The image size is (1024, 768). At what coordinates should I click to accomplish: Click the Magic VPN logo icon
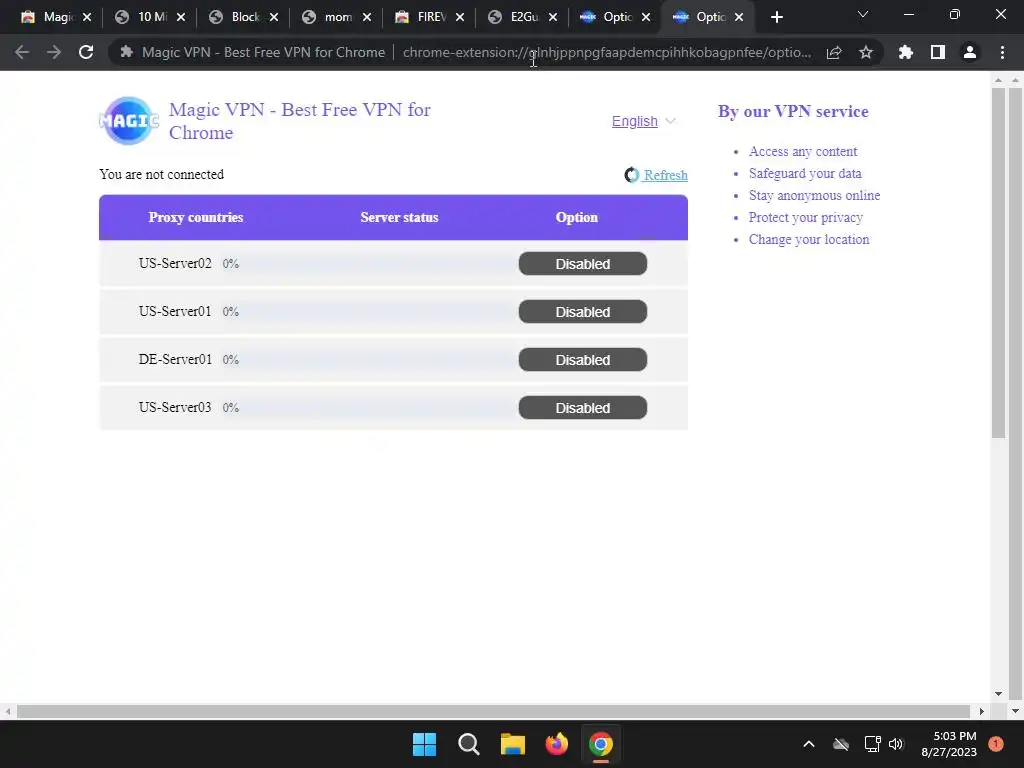[129, 121]
